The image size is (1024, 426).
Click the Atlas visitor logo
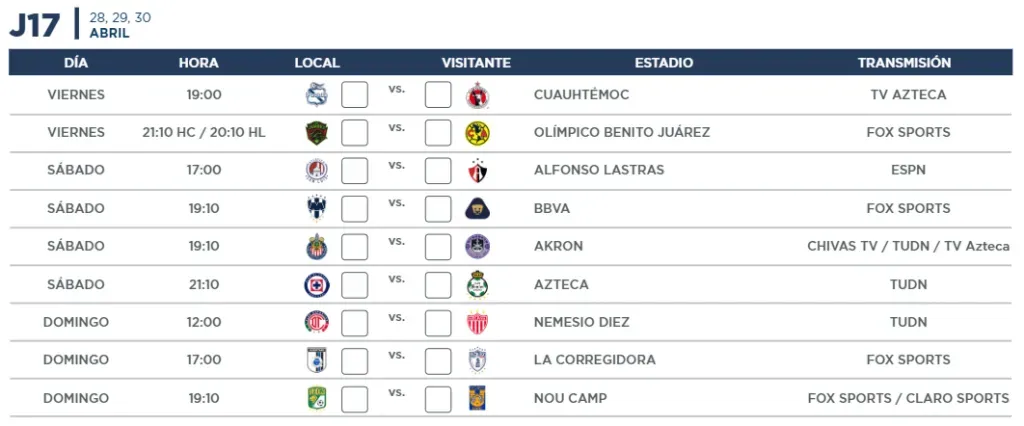477,171
